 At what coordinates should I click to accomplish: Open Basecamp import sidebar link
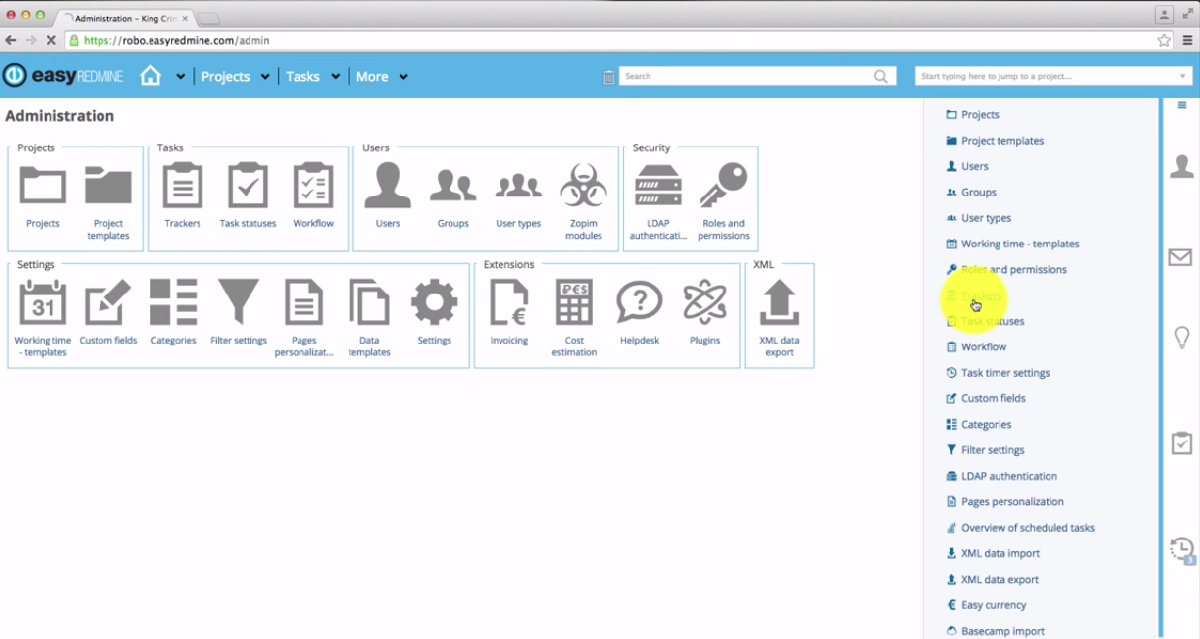(x=1003, y=631)
